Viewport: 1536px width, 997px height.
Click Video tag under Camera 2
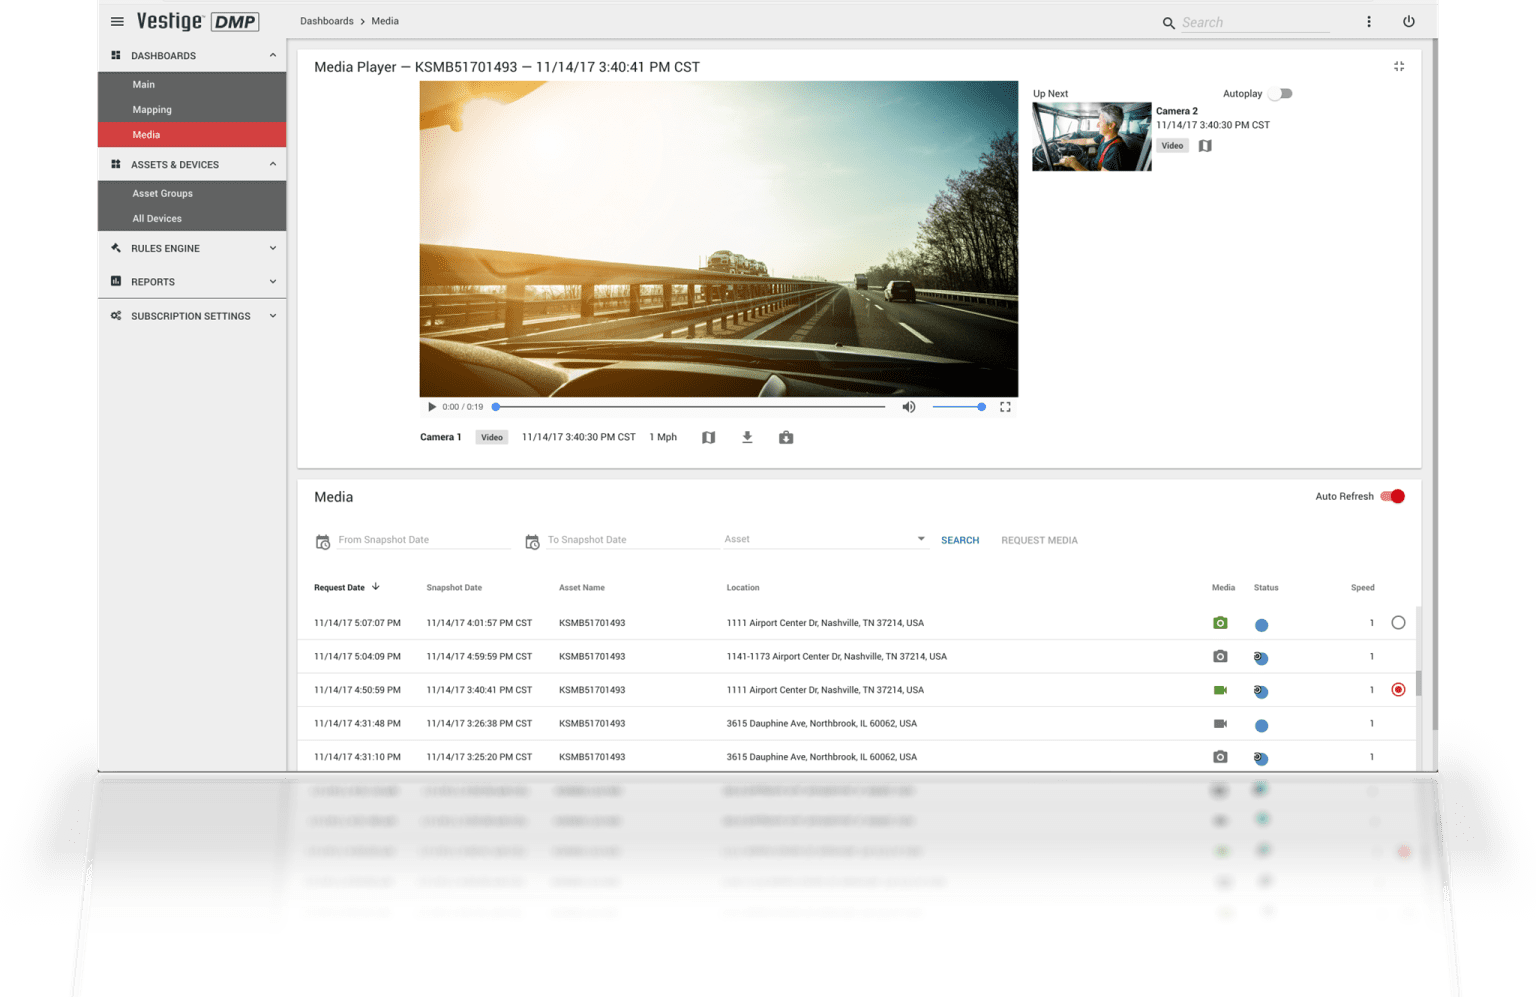(x=1172, y=146)
